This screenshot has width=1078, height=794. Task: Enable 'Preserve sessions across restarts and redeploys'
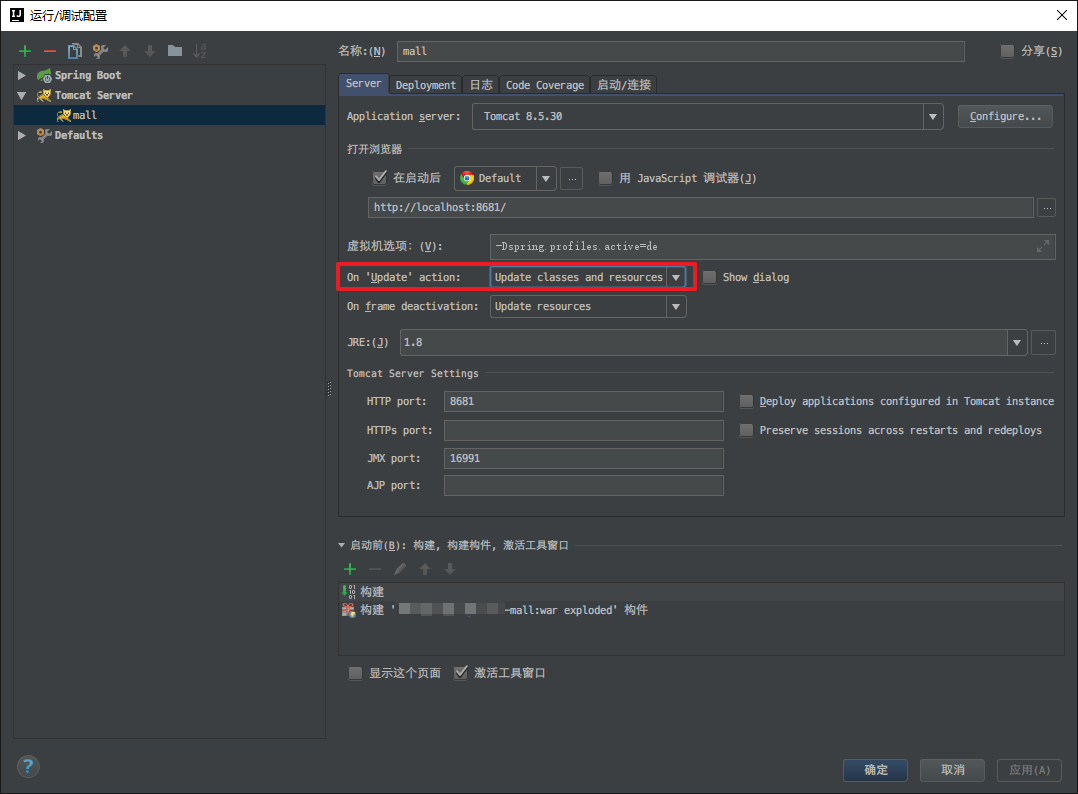pos(746,430)
